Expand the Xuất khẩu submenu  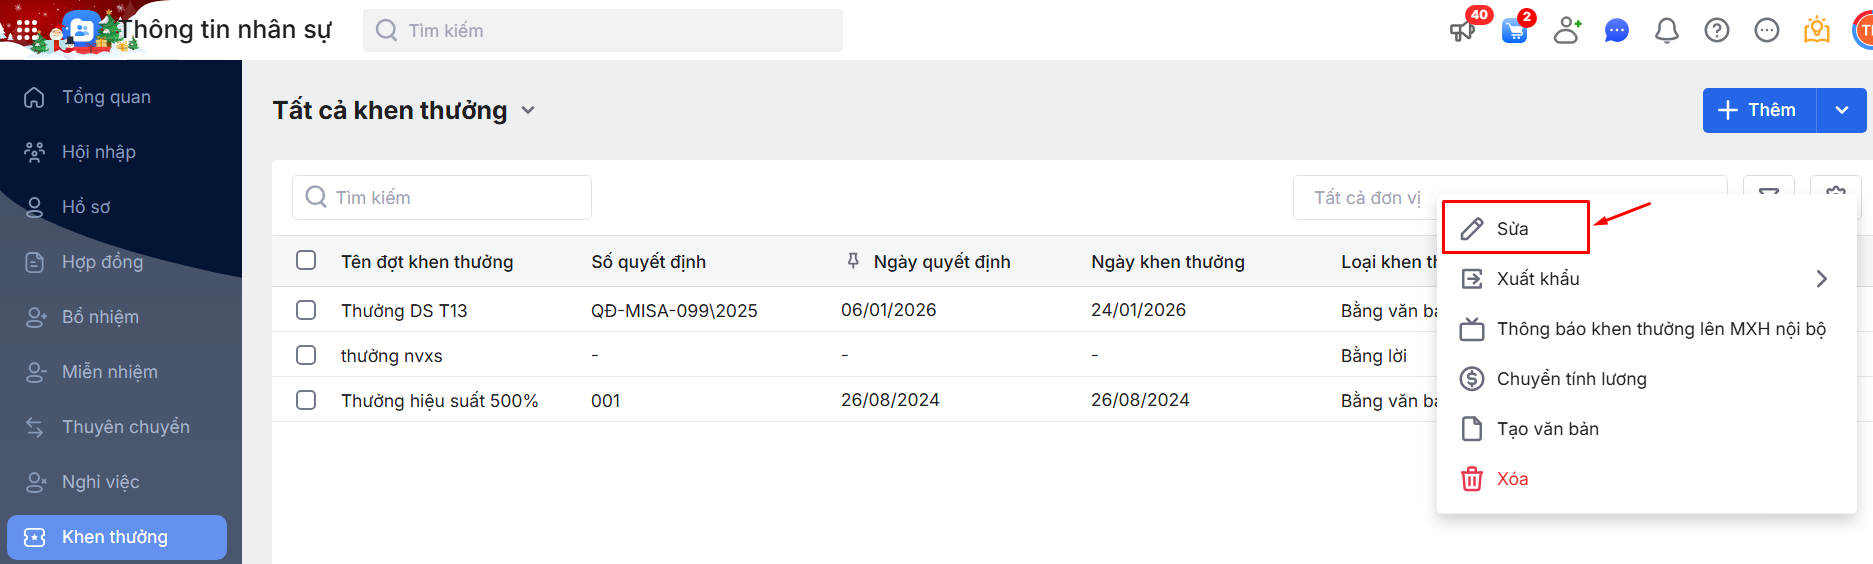click(1820, 279)
